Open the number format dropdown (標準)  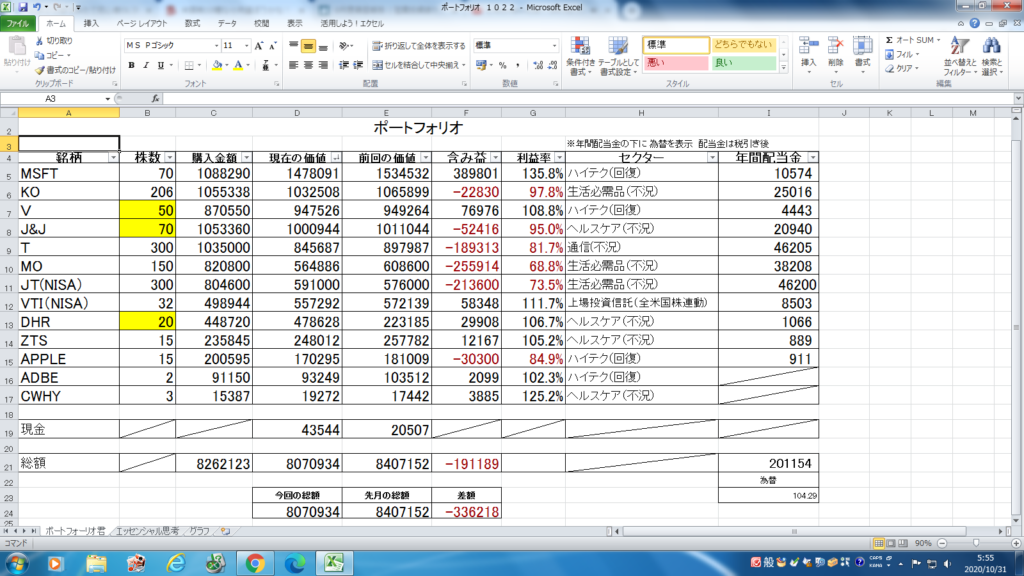point(554,46)
